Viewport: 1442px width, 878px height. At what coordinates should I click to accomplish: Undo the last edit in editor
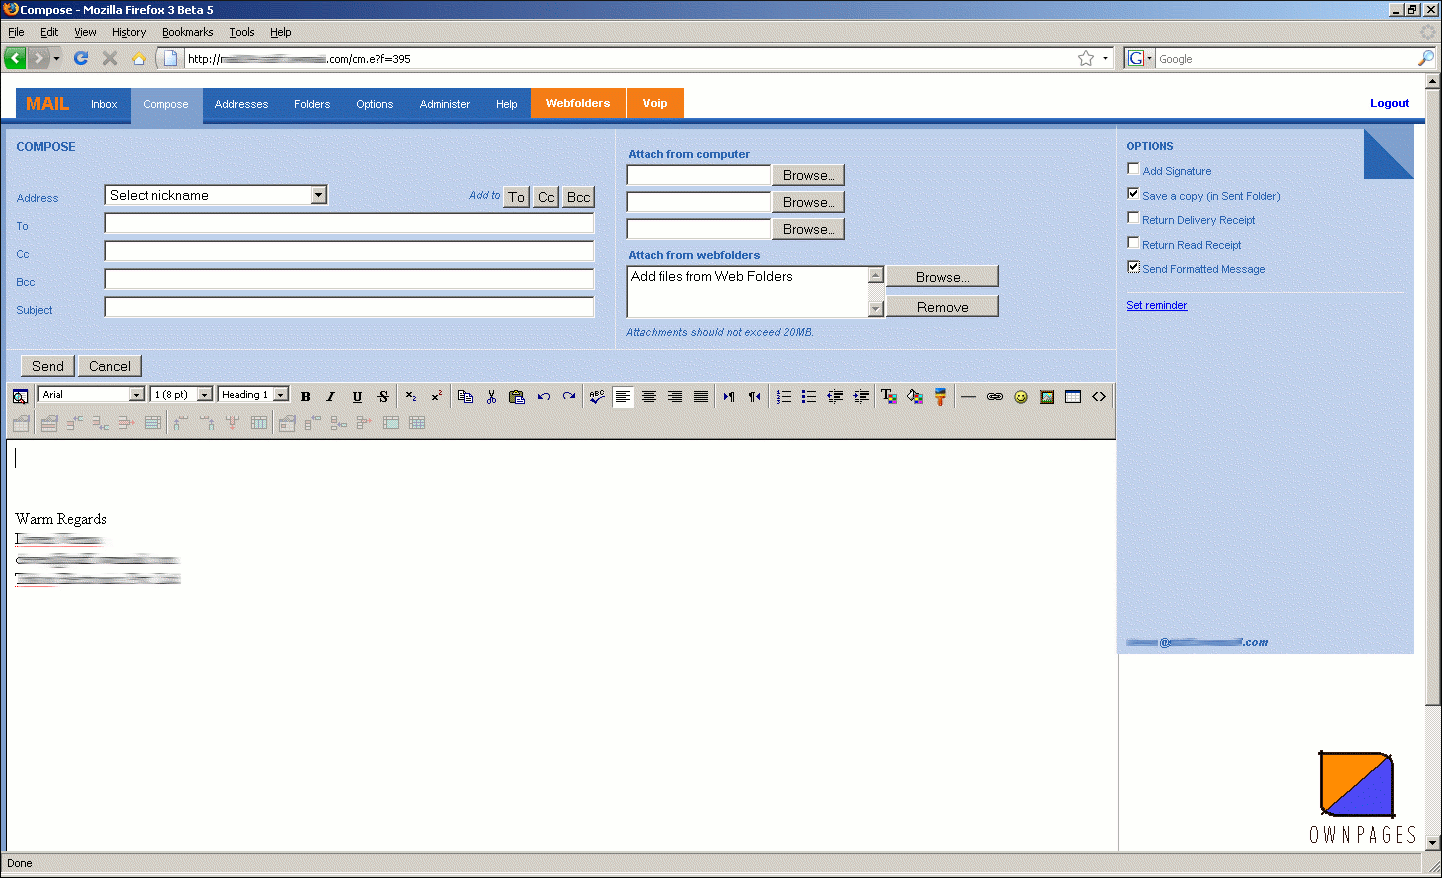point(543,397)
